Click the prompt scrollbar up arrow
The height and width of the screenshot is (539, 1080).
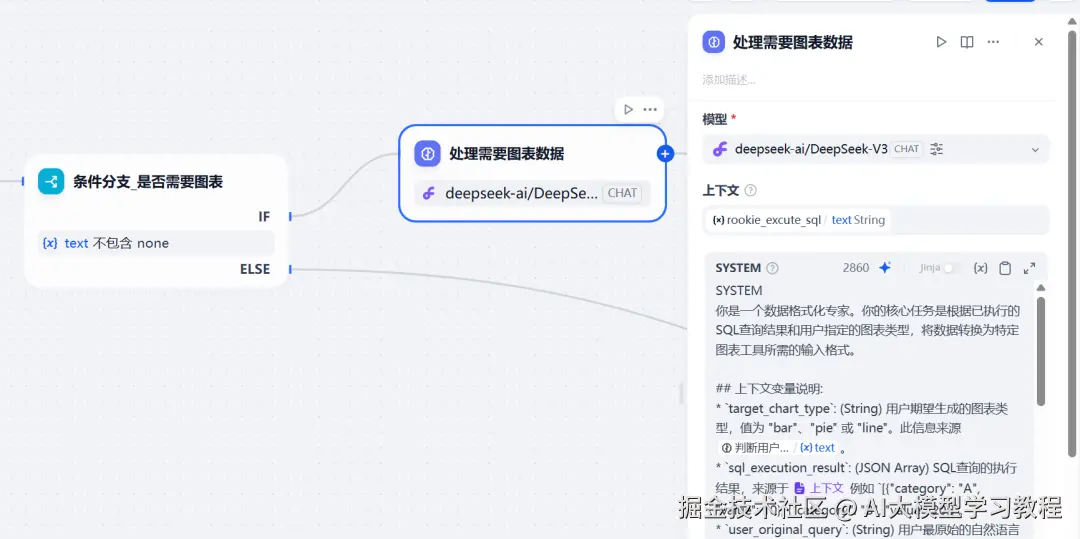1041,287
